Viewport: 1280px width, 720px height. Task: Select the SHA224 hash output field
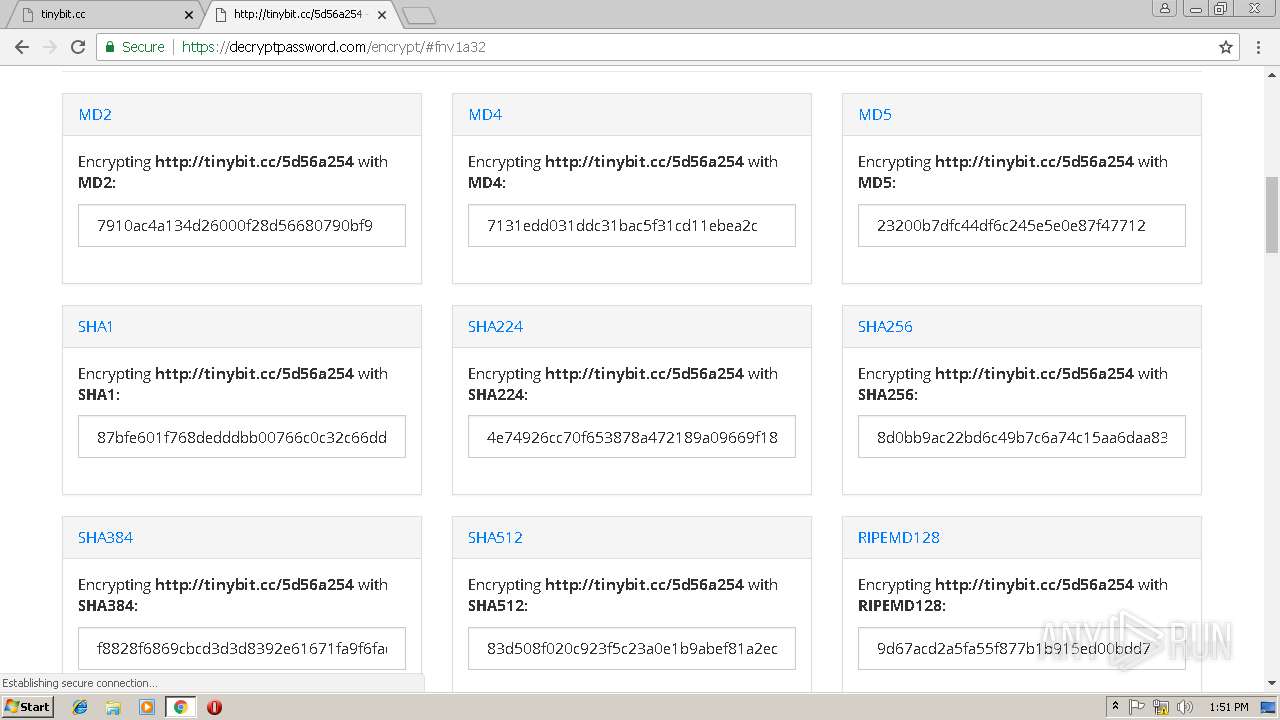(x=632, y=437)
